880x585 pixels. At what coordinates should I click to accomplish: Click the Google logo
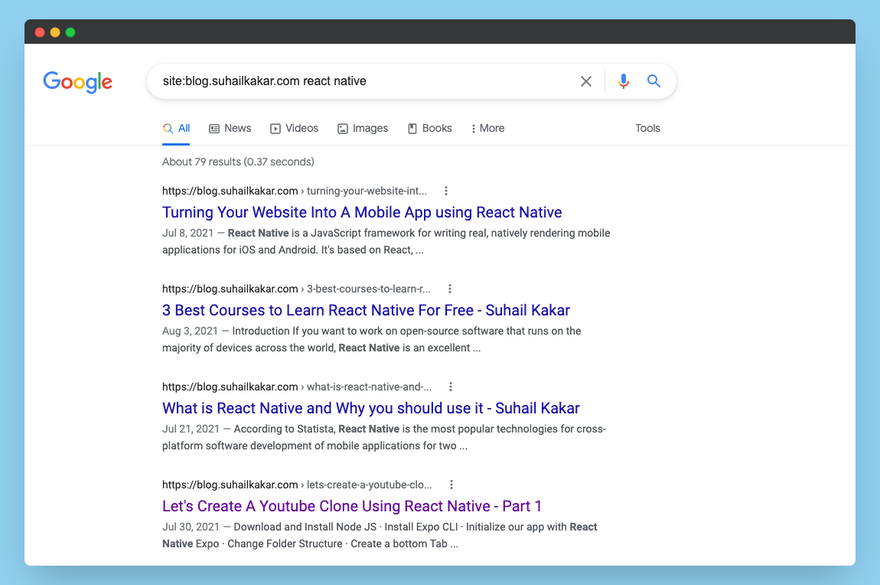(x=77, y=82)
